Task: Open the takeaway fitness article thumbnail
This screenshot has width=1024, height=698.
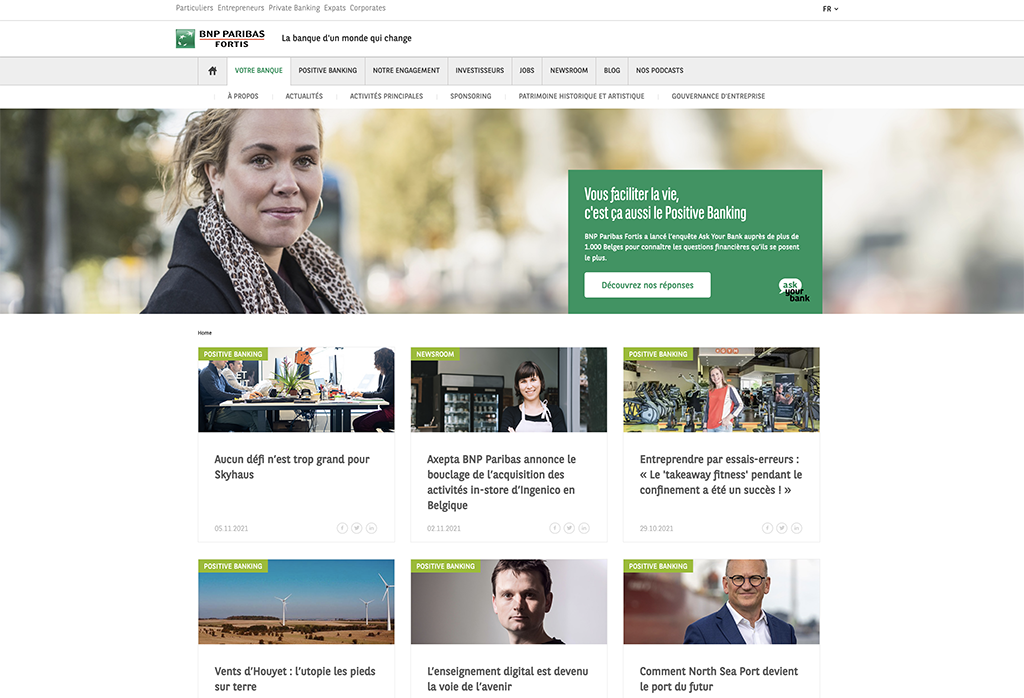Action: pos(722,390)
